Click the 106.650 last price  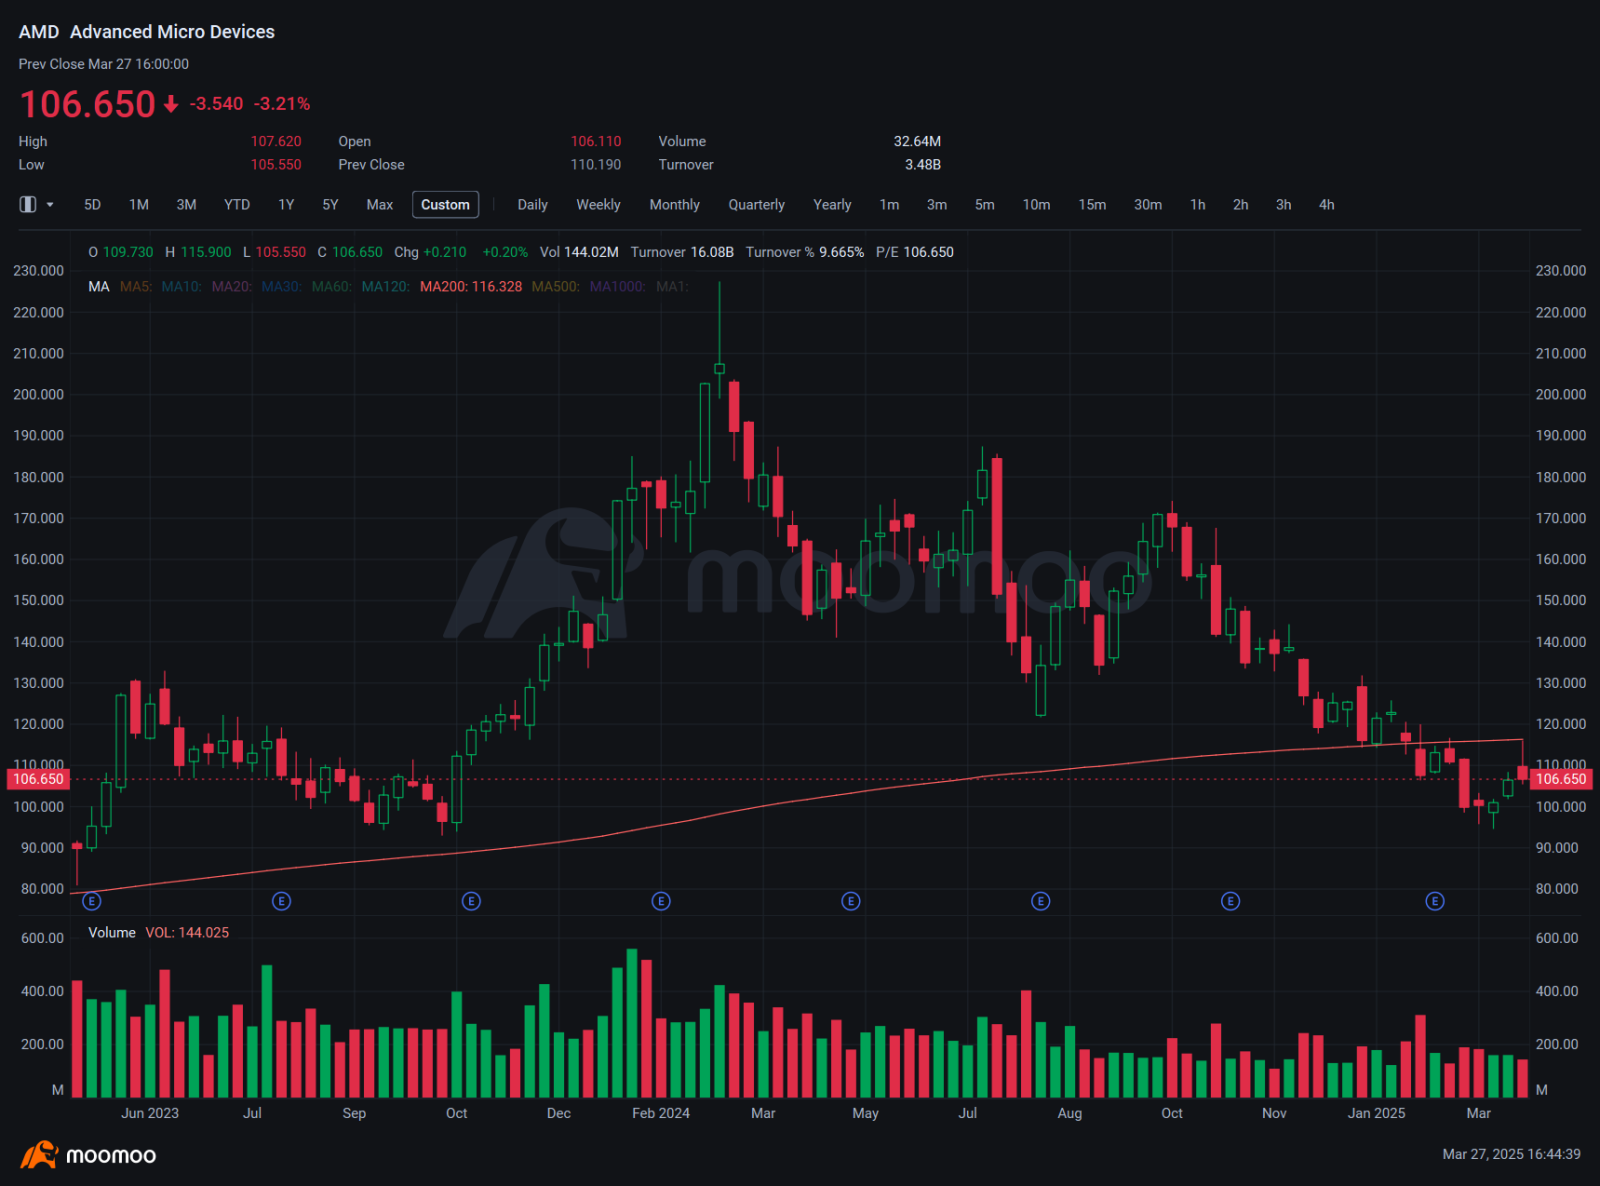point(88,104)
